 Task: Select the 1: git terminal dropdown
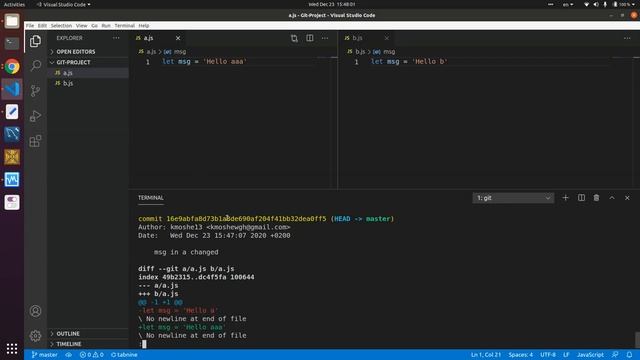click(513, 198)
